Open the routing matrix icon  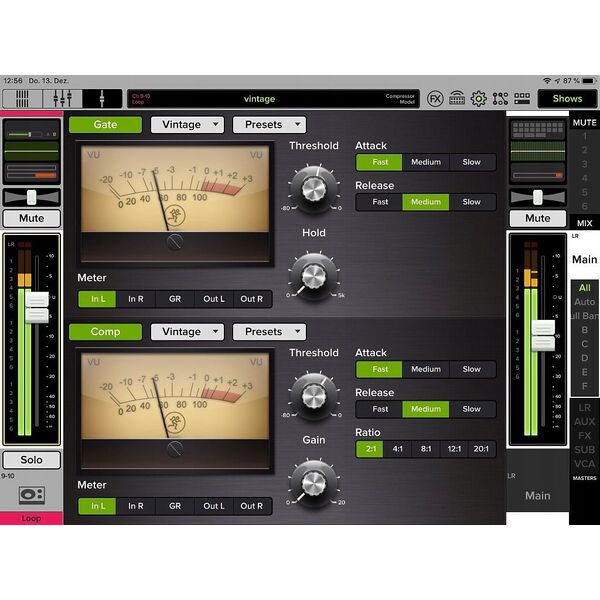pos(500,99)
